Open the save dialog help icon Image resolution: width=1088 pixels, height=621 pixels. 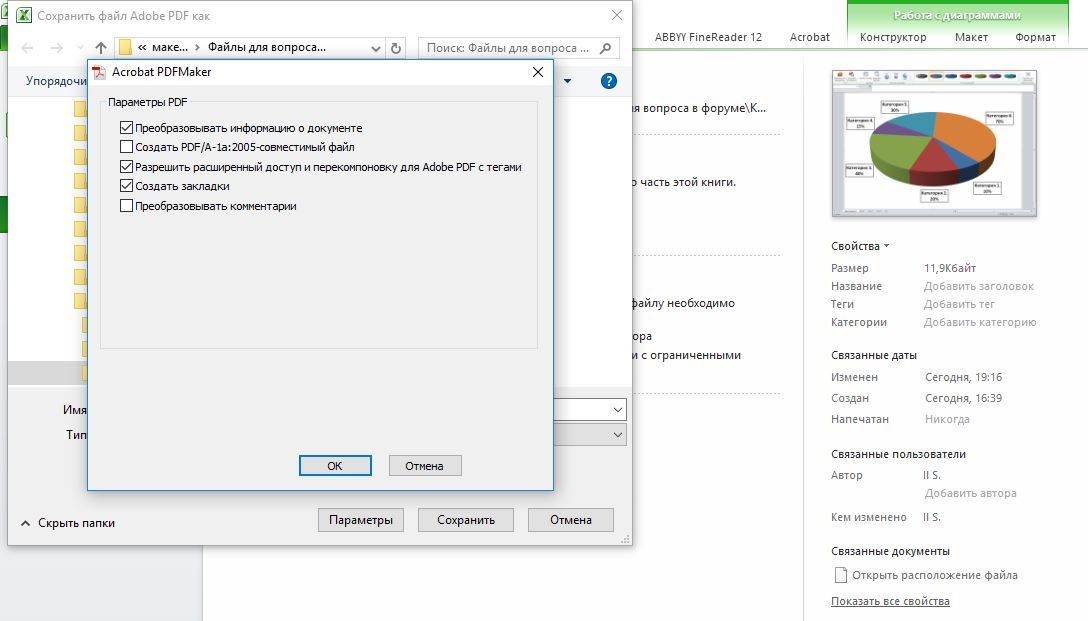(x=609, y=81)
